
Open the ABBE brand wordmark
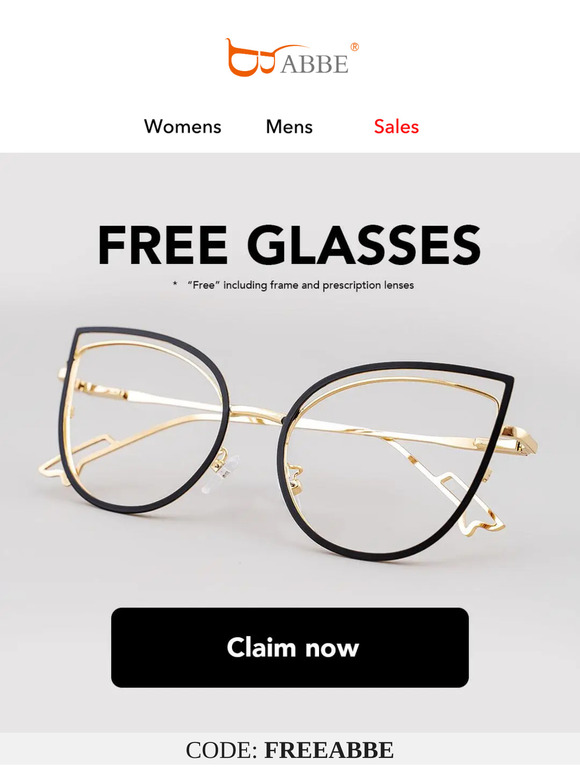(x=314, y=64)
